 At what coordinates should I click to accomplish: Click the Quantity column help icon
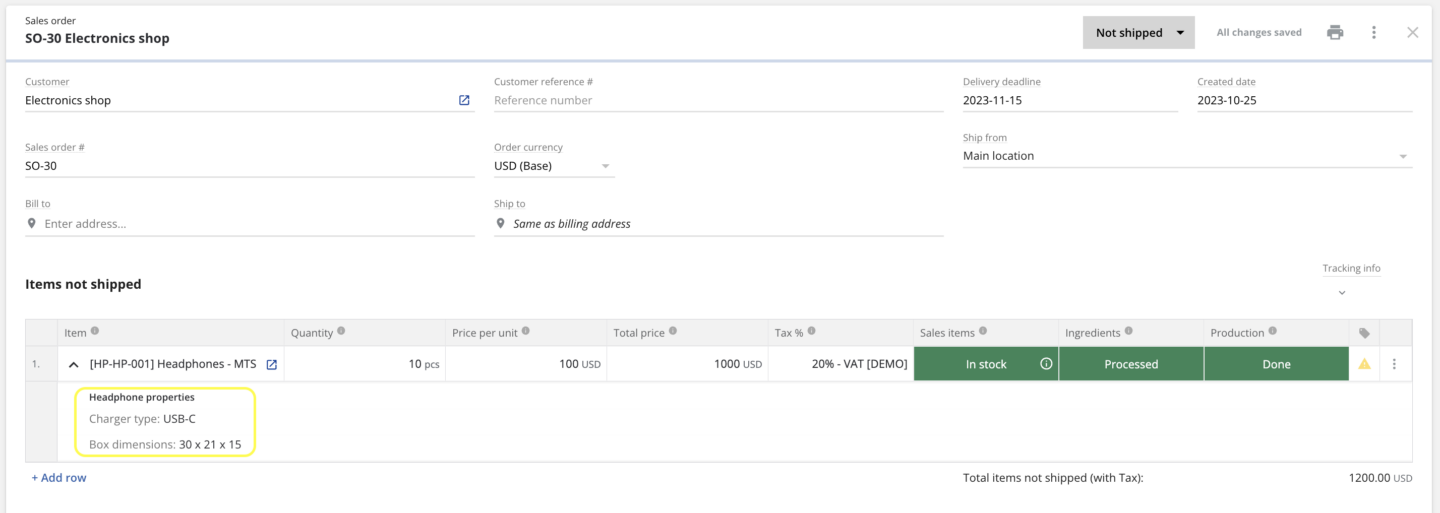pyautogui.click(x=341, y=332)
